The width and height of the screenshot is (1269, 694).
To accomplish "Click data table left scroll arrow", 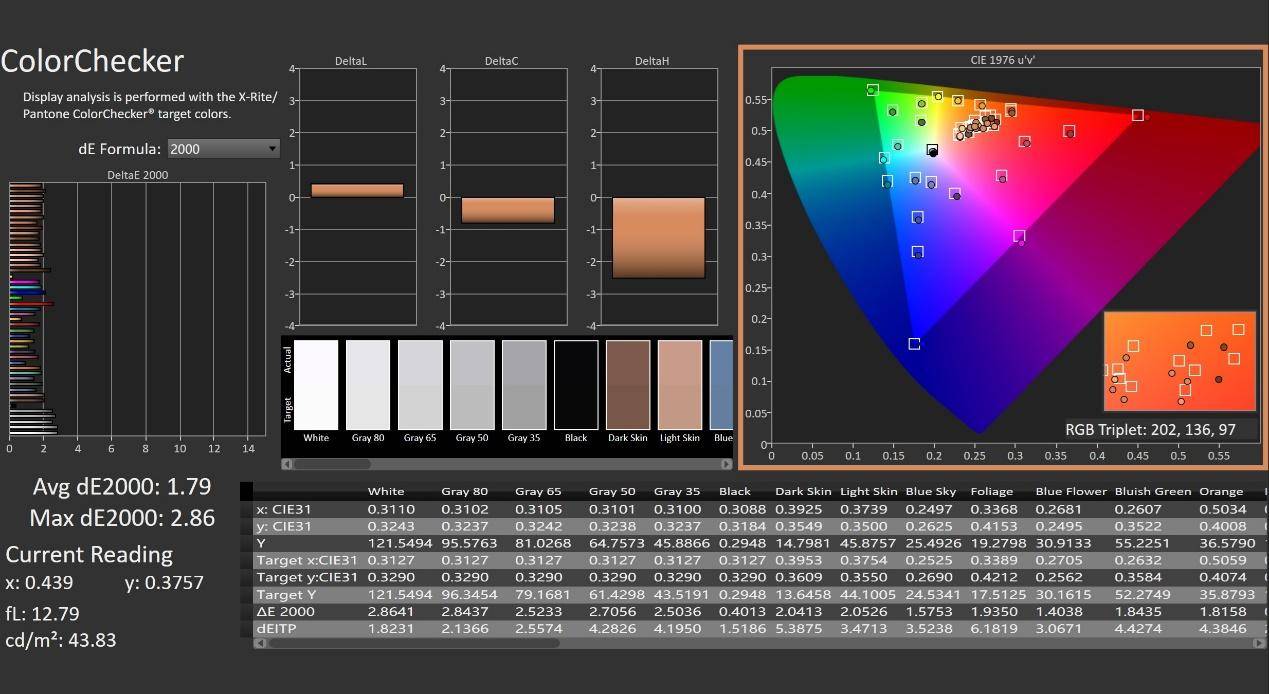I will click(260, 643).
